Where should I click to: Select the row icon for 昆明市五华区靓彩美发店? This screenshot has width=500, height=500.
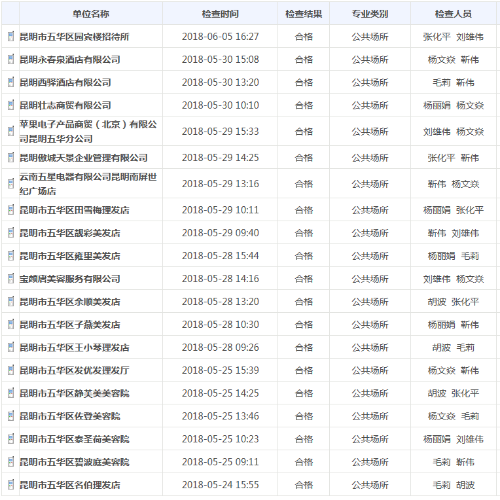[x=11, y=232]
